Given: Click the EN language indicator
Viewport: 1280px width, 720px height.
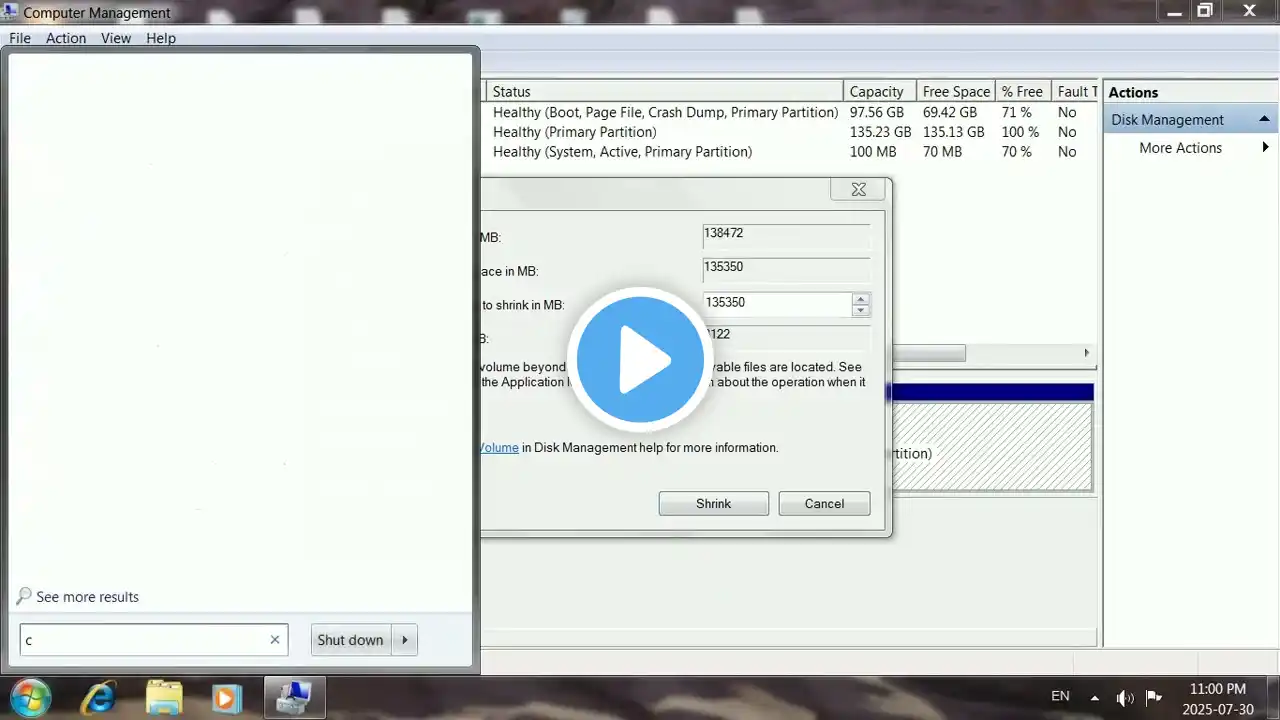Looking at the screenshot, I should coord(1060,696).
